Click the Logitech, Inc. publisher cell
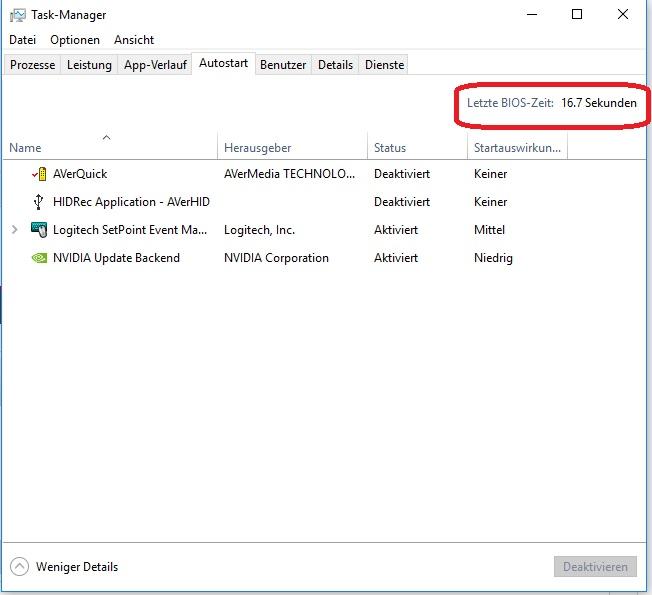The width and height of the screenshot is (652, 595). (x=259, y=230)
